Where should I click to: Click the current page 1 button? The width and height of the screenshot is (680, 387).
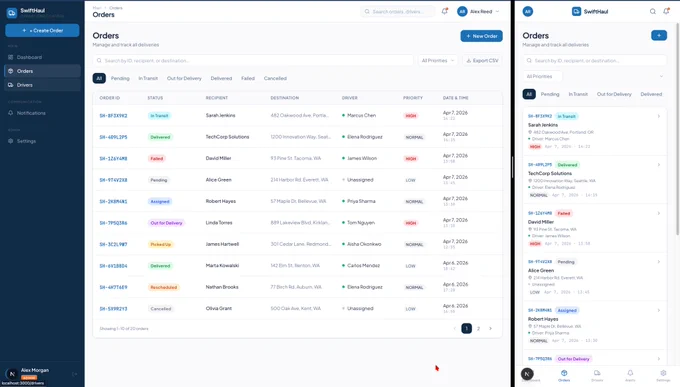tap(467, 328)
